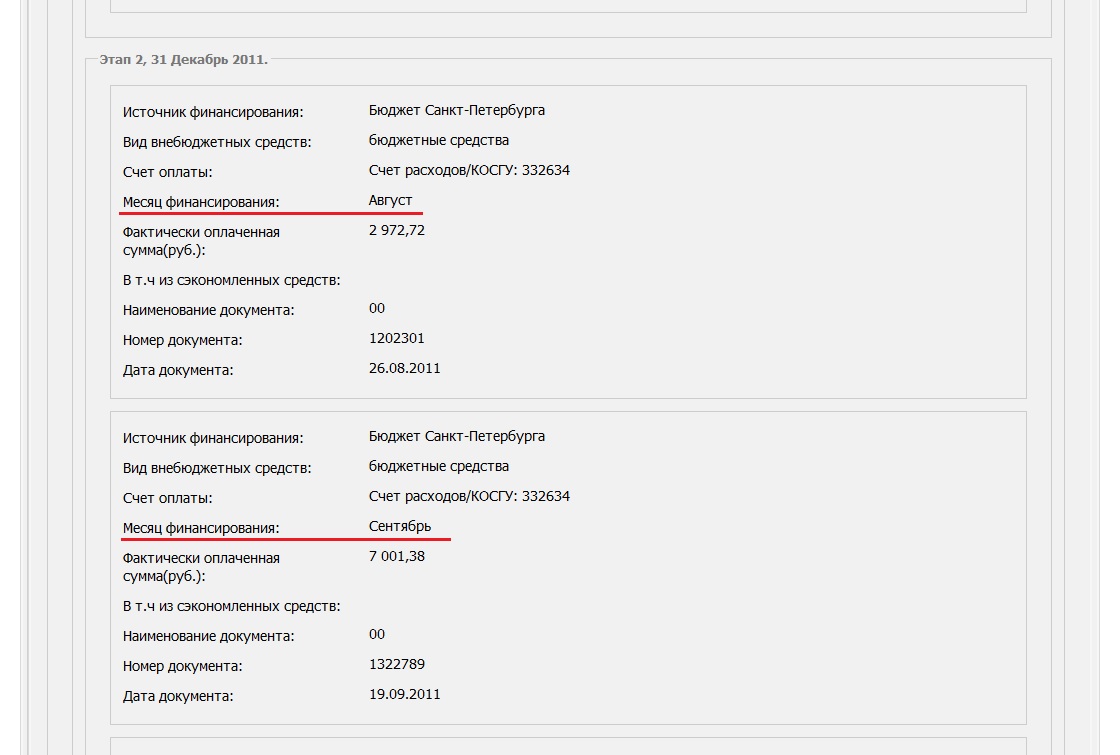
Task: Click "Счет расходов/КОСГУ: 332634" in the Сентябрь block
Action: [469, 497]
